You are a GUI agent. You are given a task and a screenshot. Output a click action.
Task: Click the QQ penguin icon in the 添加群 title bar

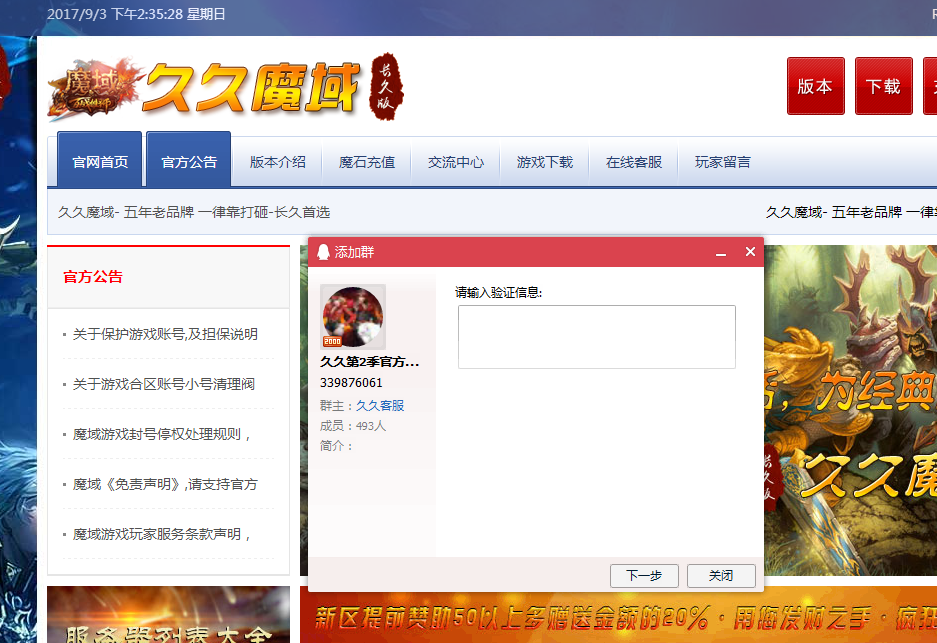pos(322,251)
